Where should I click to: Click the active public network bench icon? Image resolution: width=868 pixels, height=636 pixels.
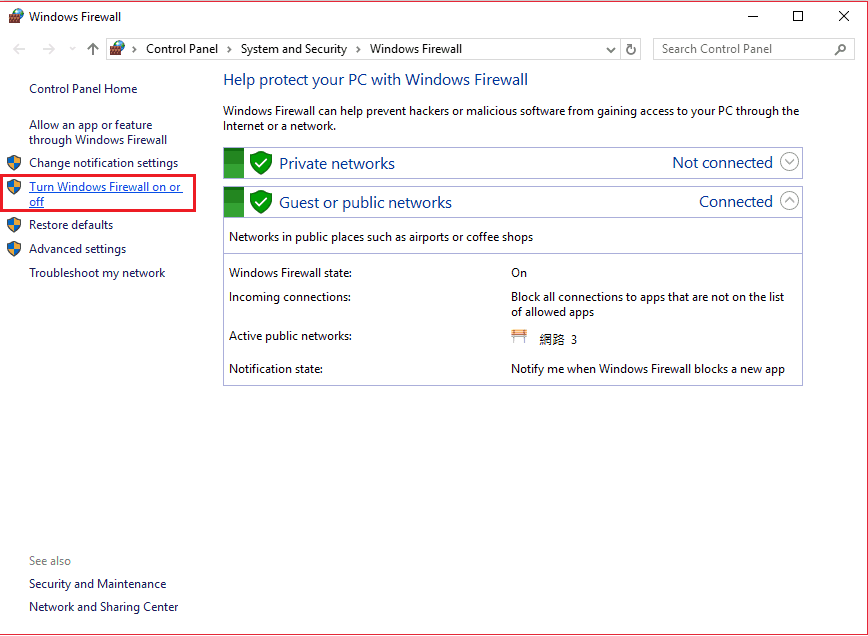(x=519, y=336)
